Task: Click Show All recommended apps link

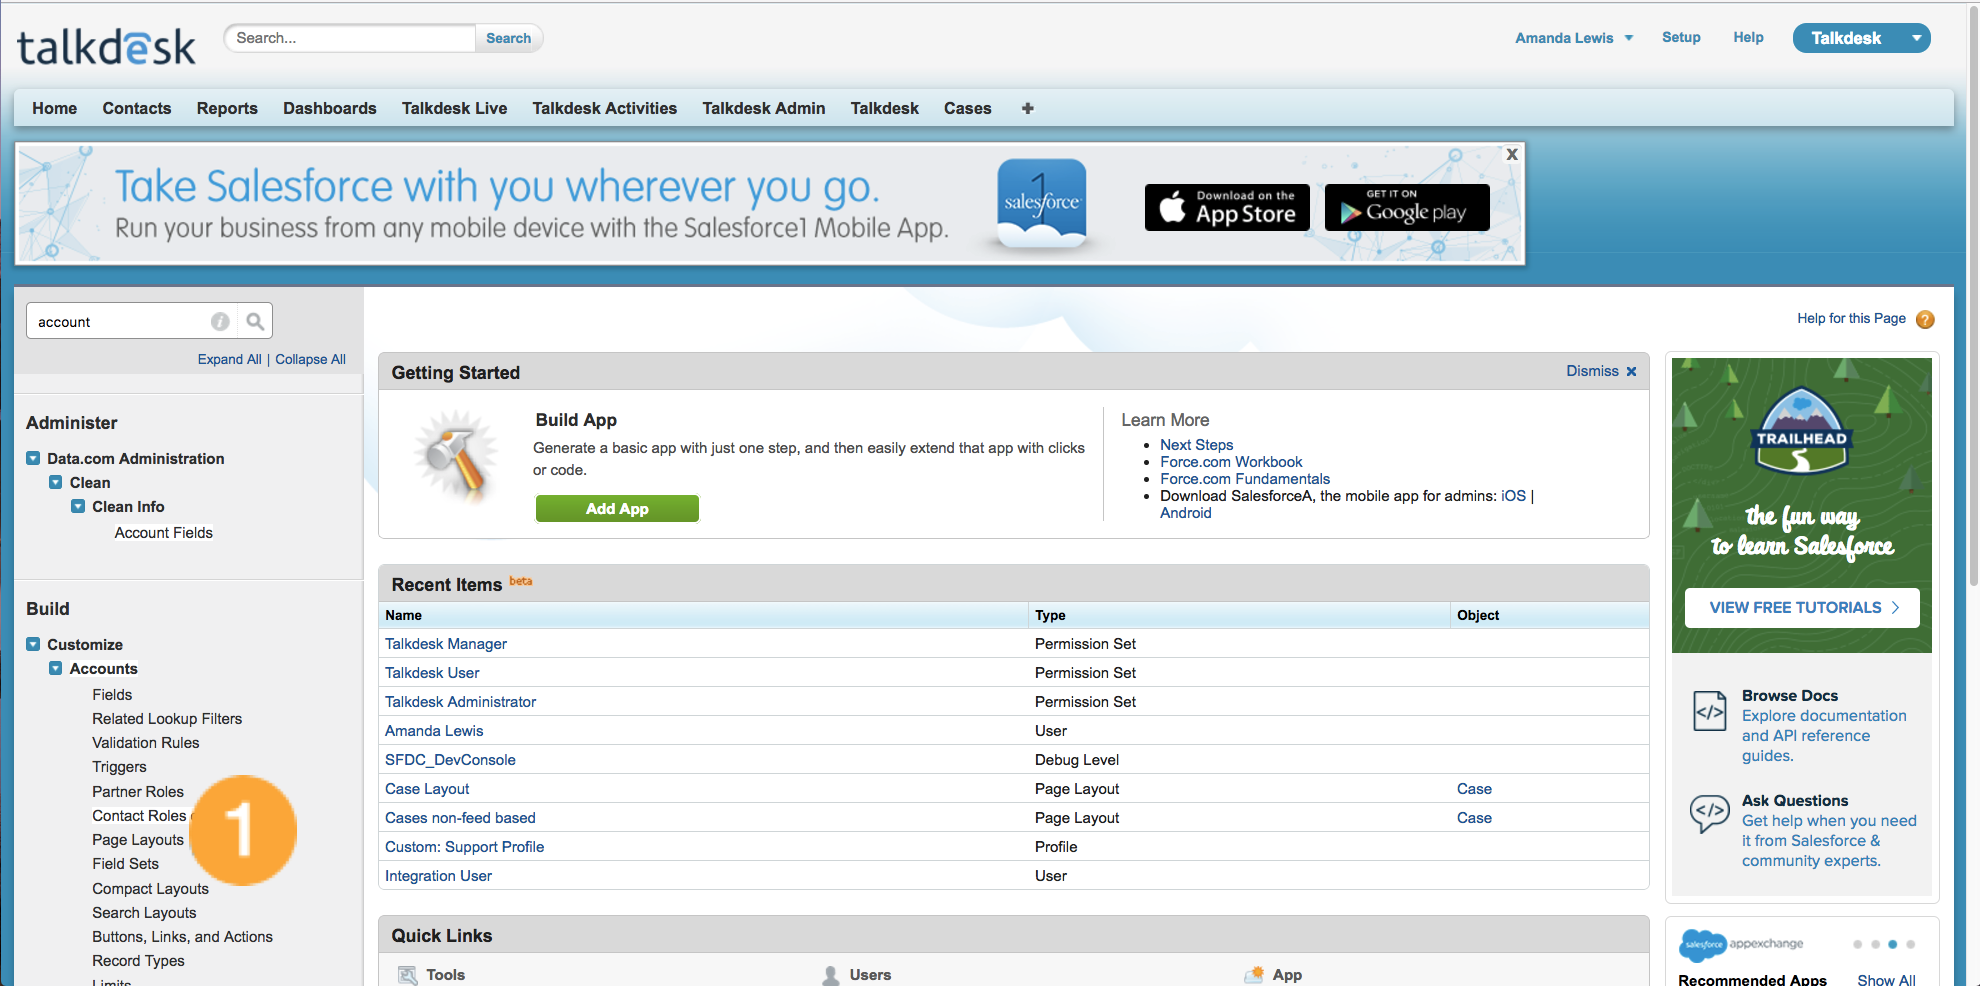Action: coord(1886,979)
